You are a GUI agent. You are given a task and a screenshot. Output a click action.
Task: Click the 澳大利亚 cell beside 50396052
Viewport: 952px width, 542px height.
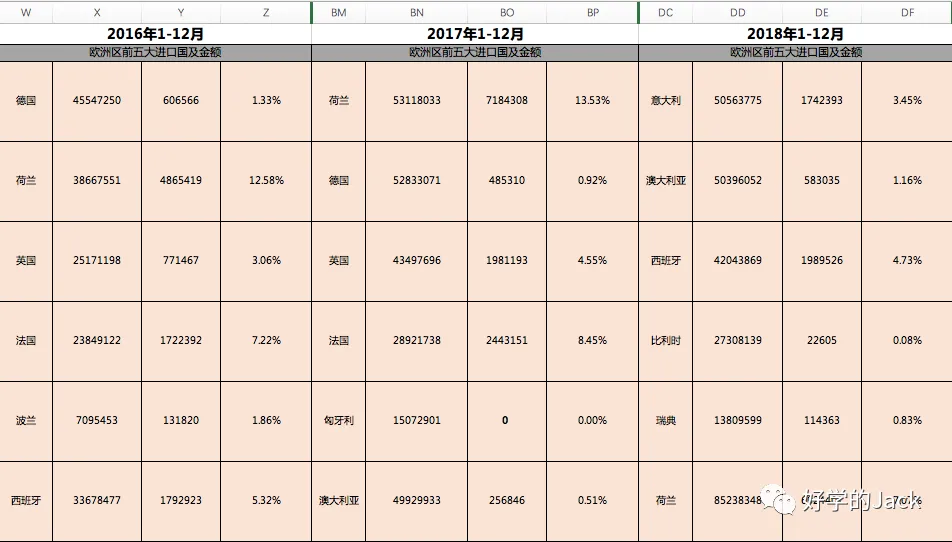click(x=665, y=181)
